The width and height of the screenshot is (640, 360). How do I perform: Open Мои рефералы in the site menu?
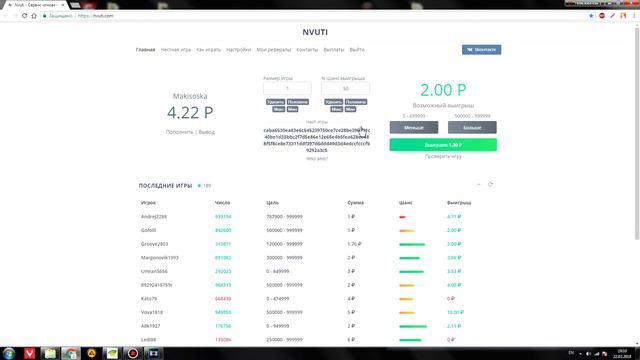point(273,50)
